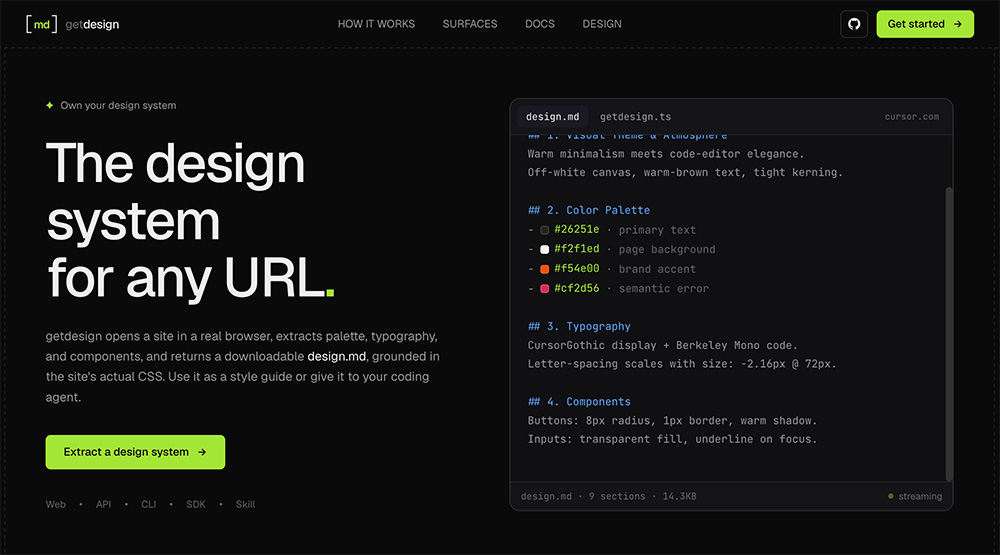
Task: Click the hex code #f2f1ed
Action: point(577,249)
